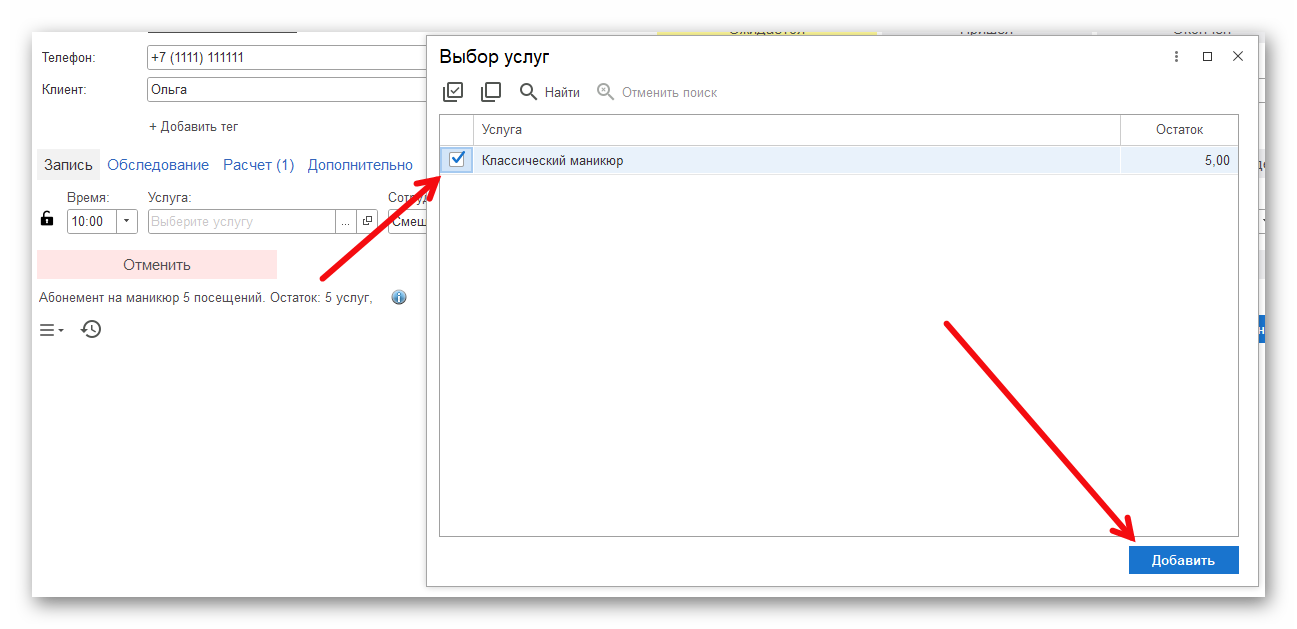1297x629 pixels.
Task: Open the history clock icon
Action: point(91,329)
